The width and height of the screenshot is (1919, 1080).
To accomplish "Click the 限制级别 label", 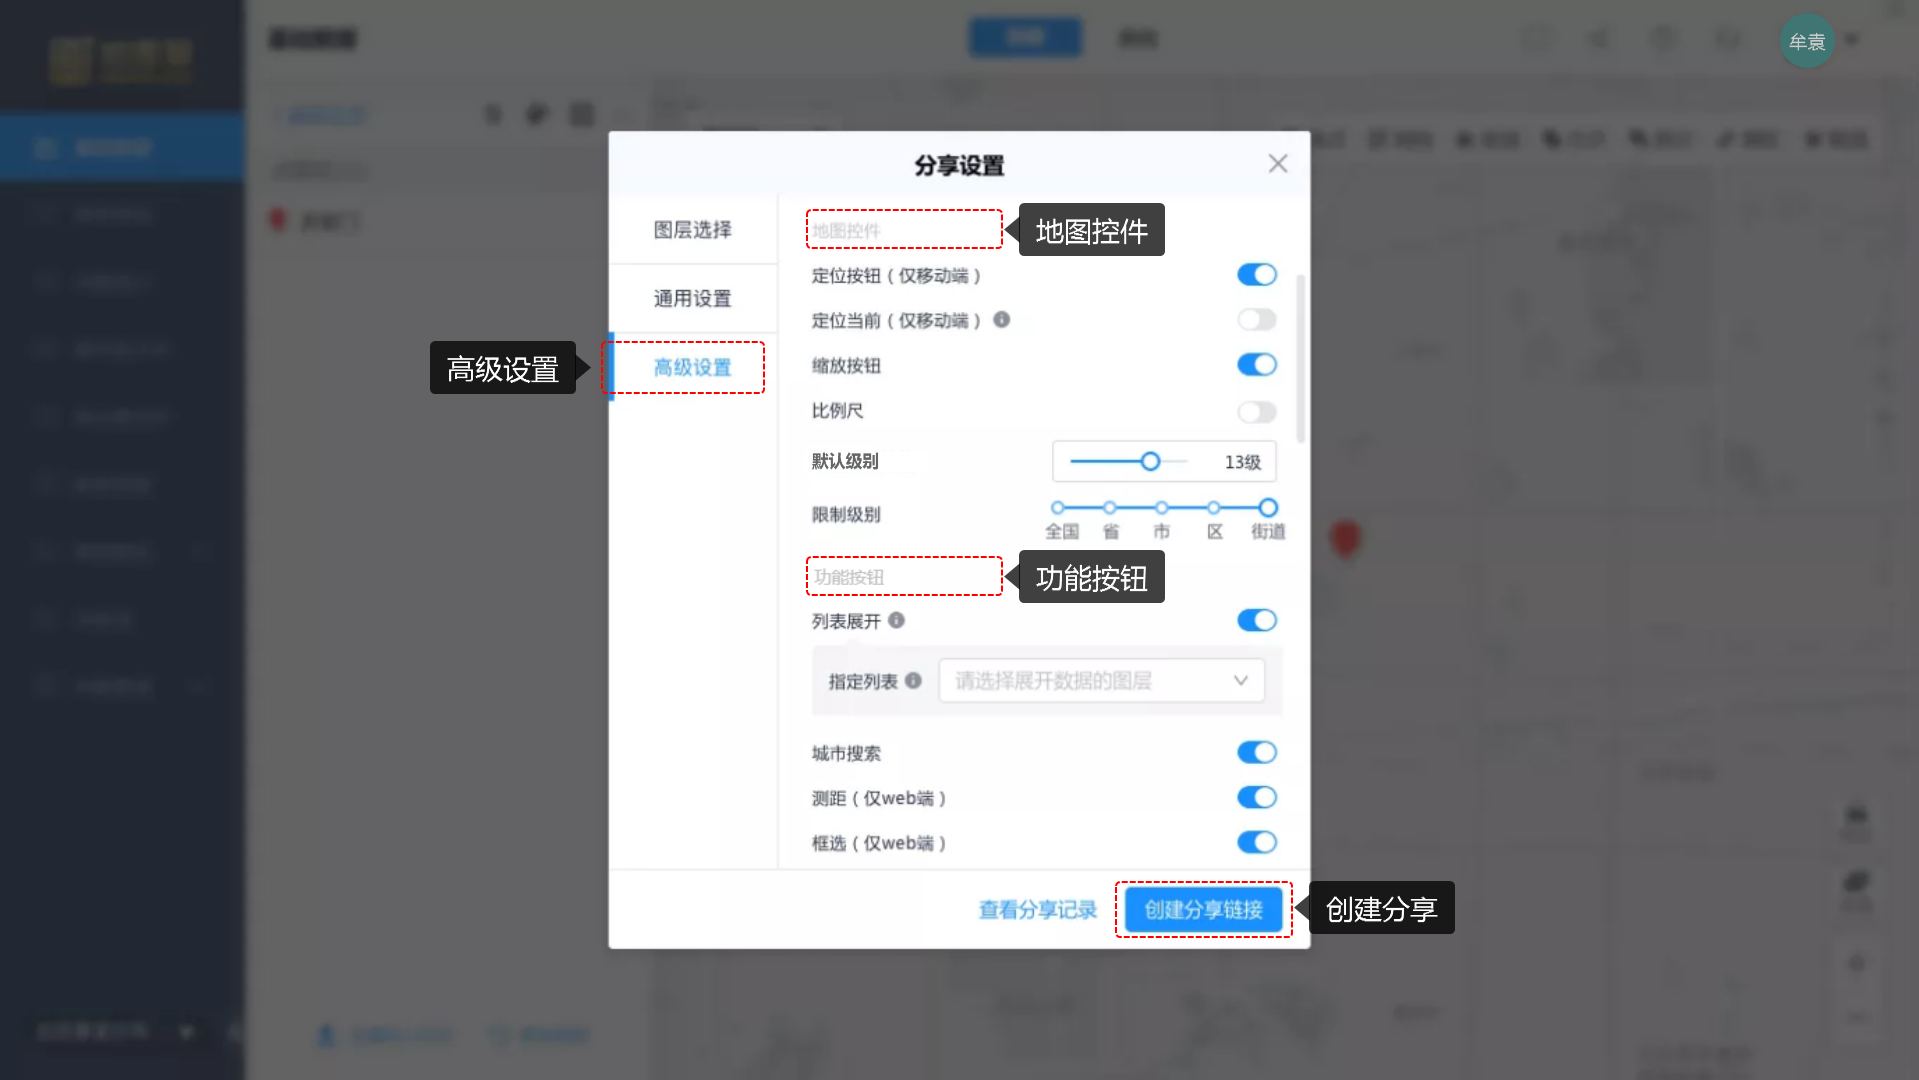I will coord(846,514).
